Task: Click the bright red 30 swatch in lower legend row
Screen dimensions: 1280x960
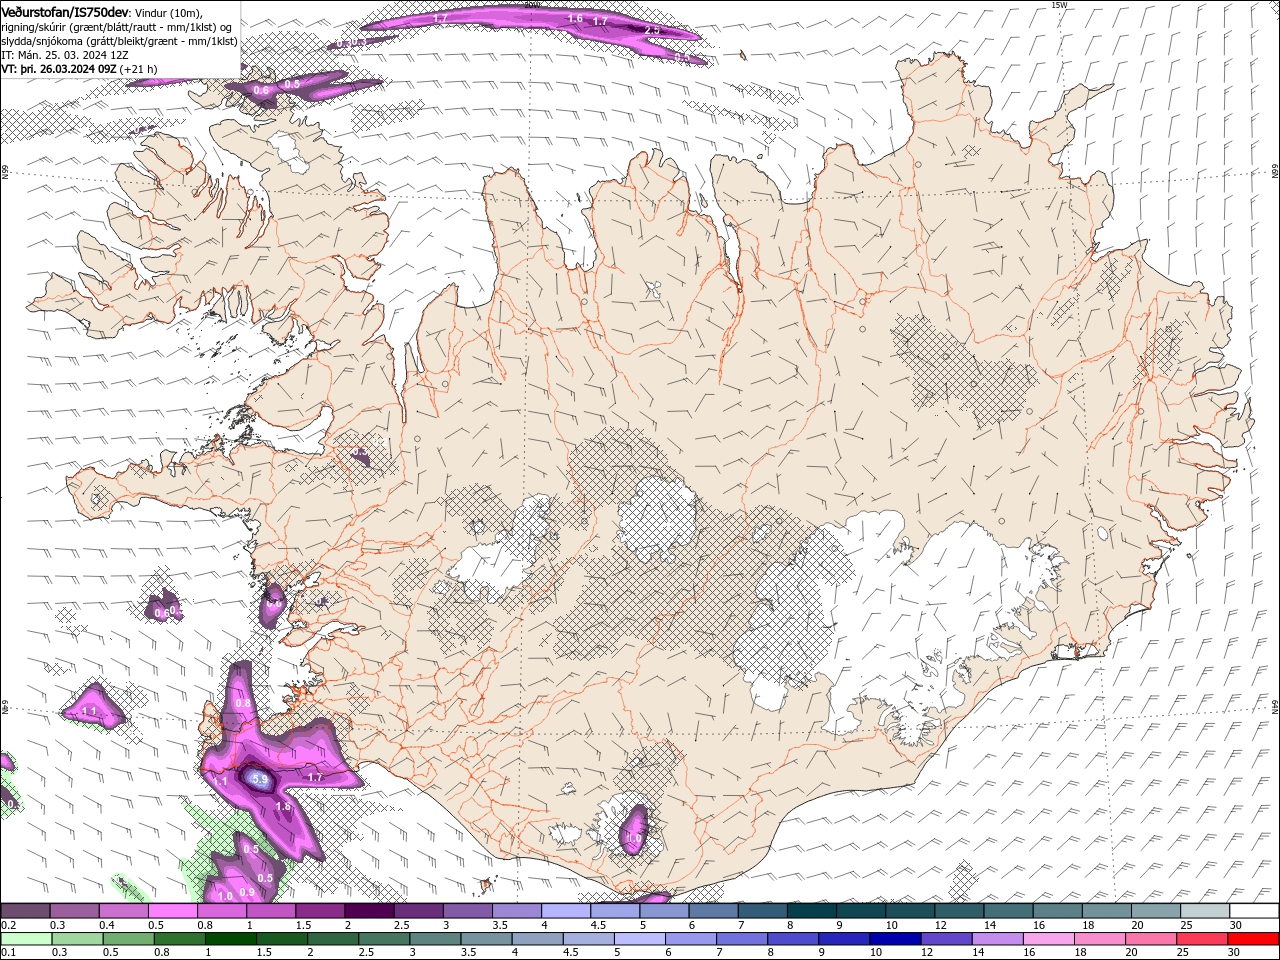Action: pos(1254,939)
